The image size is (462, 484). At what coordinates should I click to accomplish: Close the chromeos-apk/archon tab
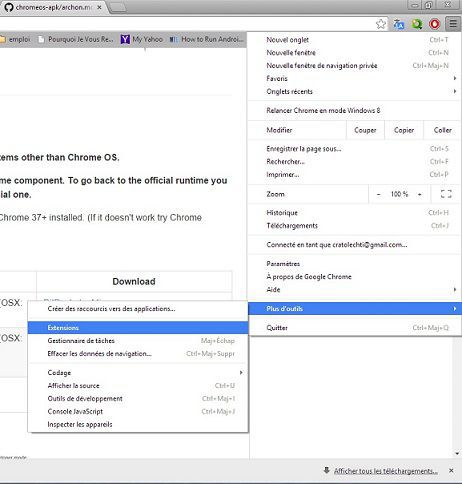pyautogui.click(x=99, y=7)
